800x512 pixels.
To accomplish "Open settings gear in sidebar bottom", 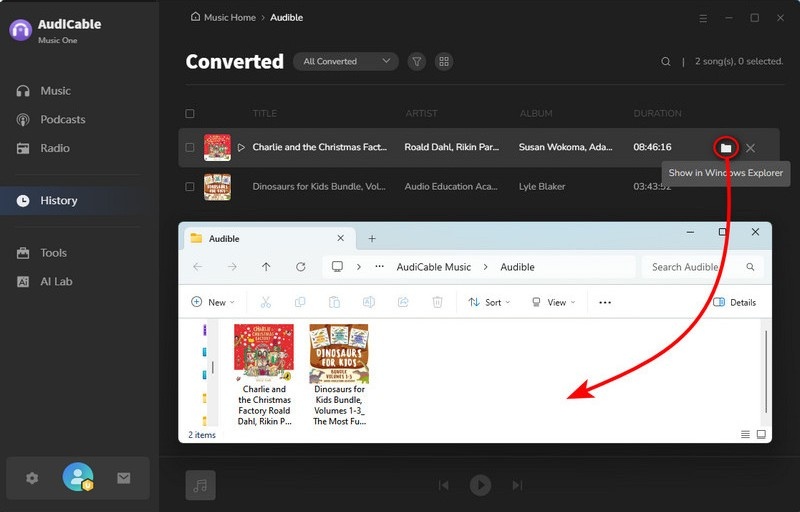I will point(32,478).
